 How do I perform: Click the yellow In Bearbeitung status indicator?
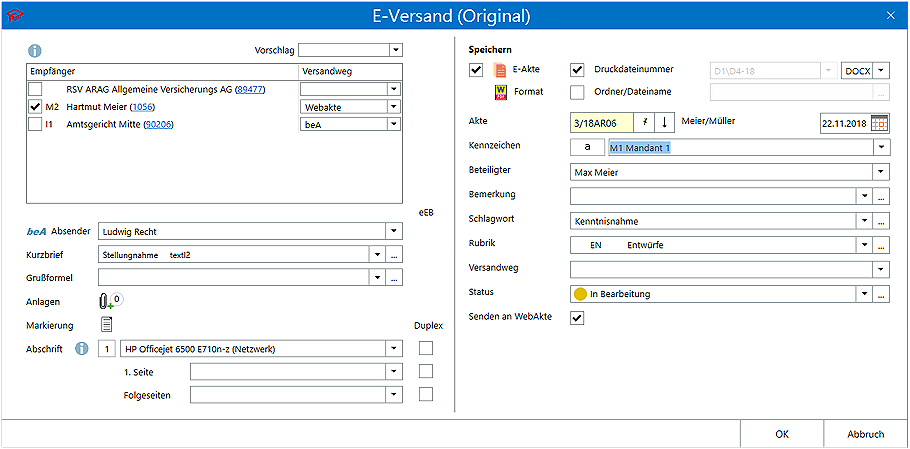581,294
